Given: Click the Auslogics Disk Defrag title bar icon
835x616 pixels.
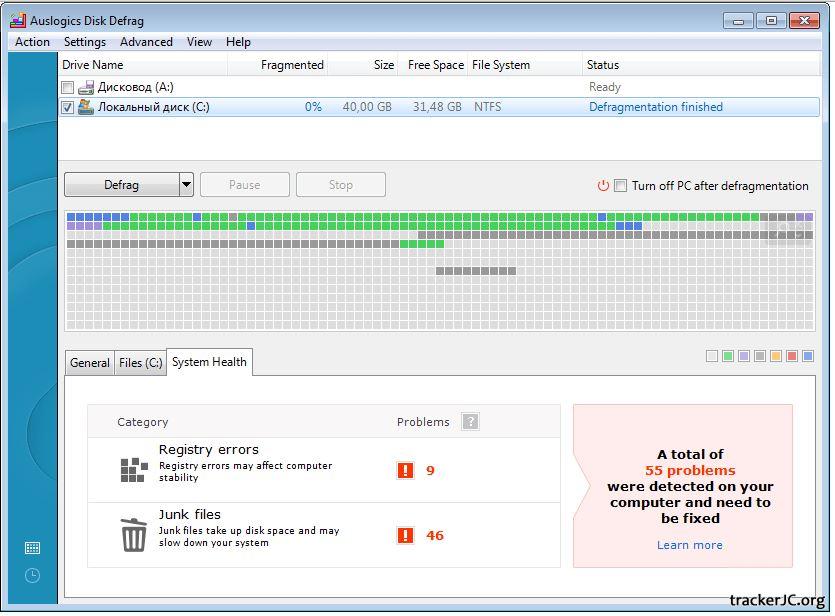Looking at the screenshot, I should (17, 19).
